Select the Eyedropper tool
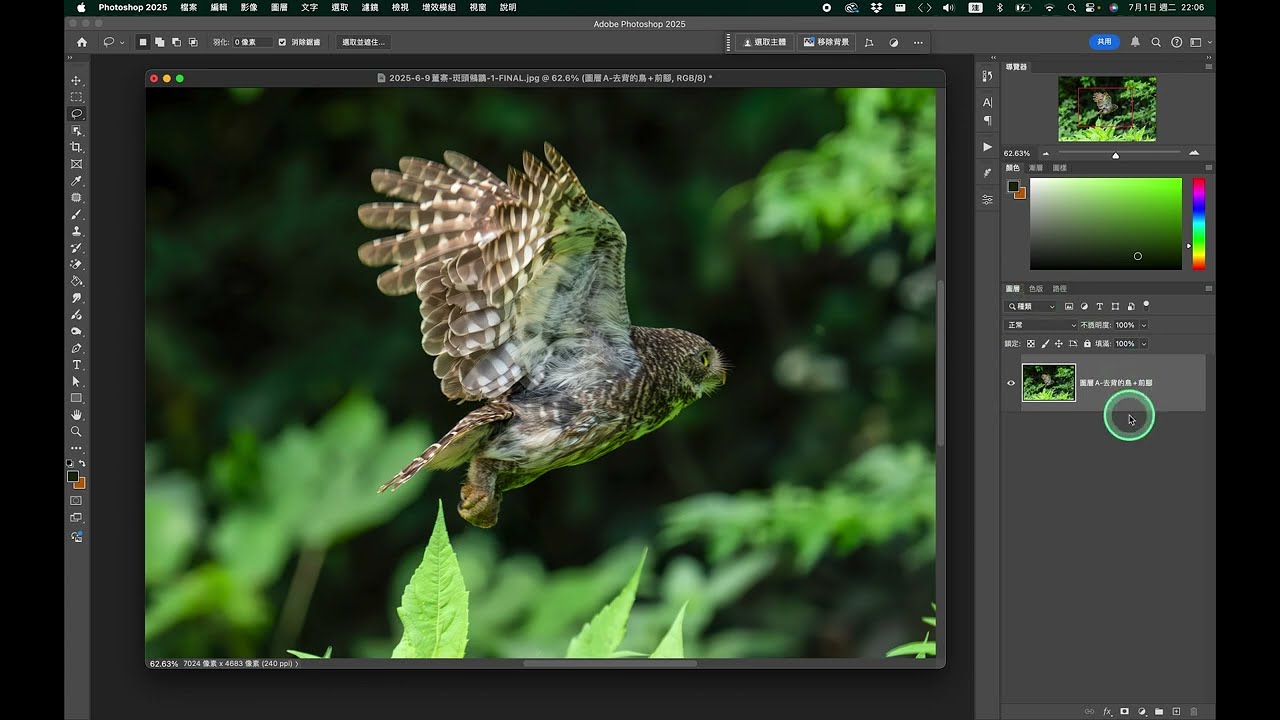This screenshot has width=1280, height=720. pyautogui.click(x=76, y=181)
